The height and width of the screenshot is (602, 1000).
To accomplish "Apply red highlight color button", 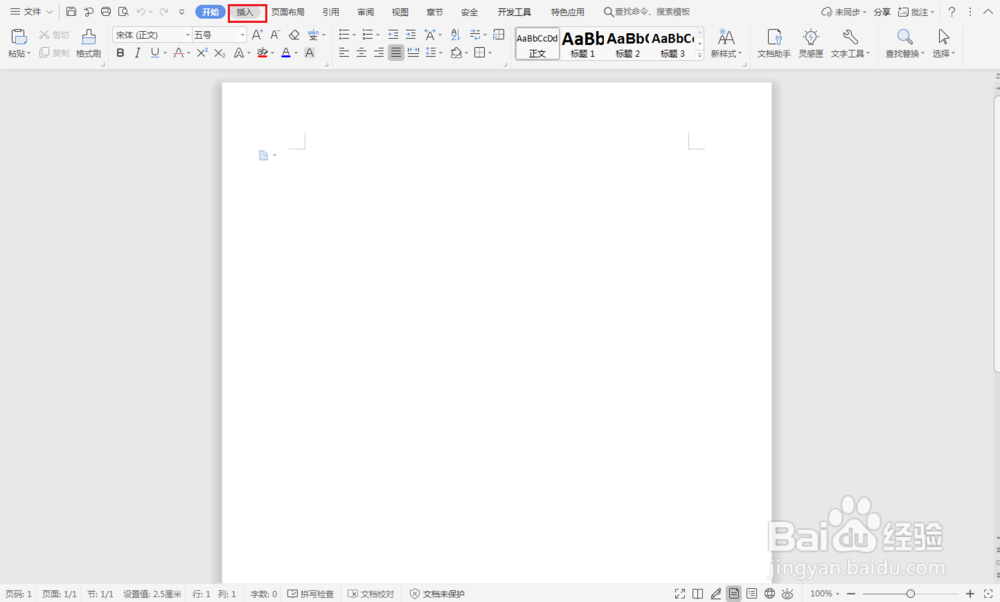I will (x=262, y=53).
